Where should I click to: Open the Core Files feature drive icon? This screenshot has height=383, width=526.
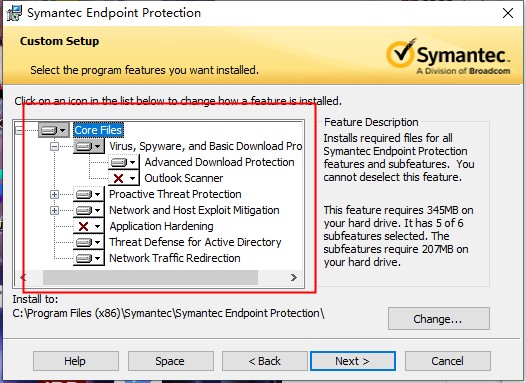point(54,130)
